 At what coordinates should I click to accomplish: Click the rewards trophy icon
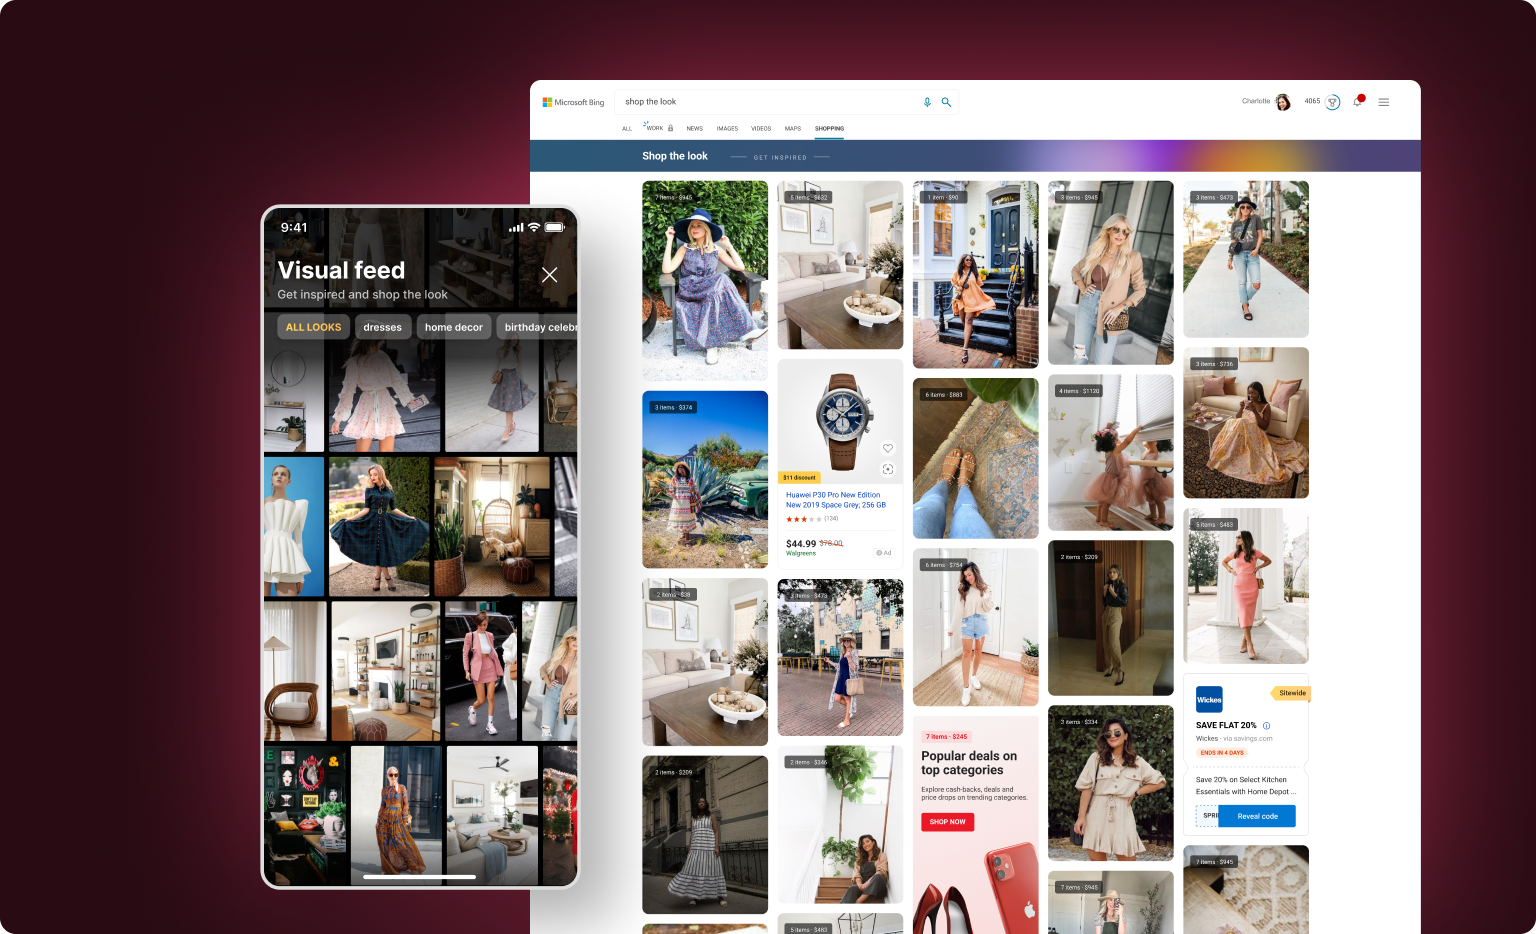click(1332, 102)
